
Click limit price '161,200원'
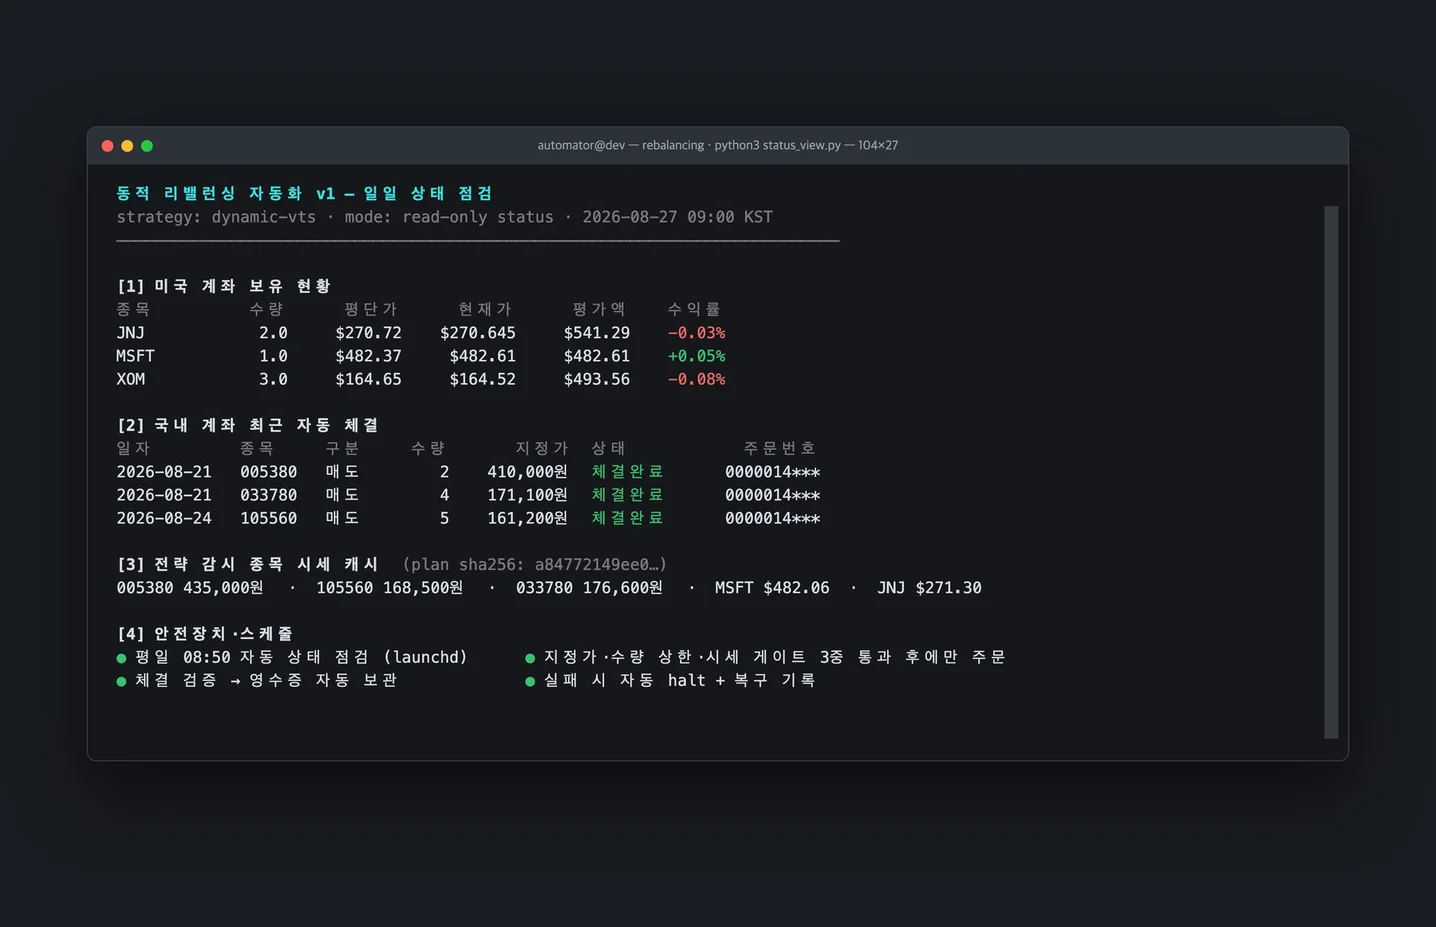click(x=527, y=518)
